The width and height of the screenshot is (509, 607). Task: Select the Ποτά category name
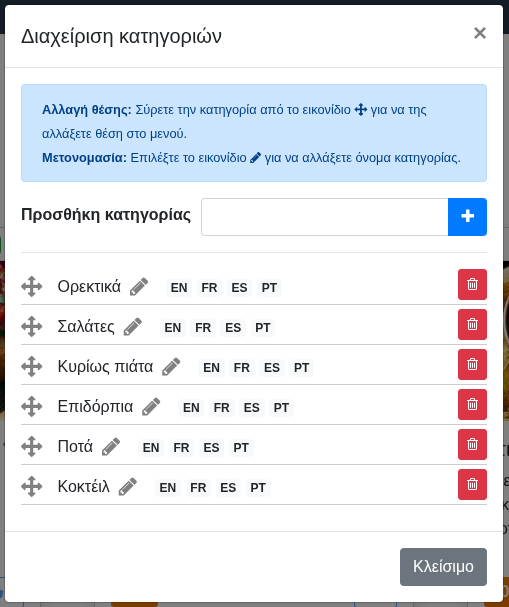(75, 446)
